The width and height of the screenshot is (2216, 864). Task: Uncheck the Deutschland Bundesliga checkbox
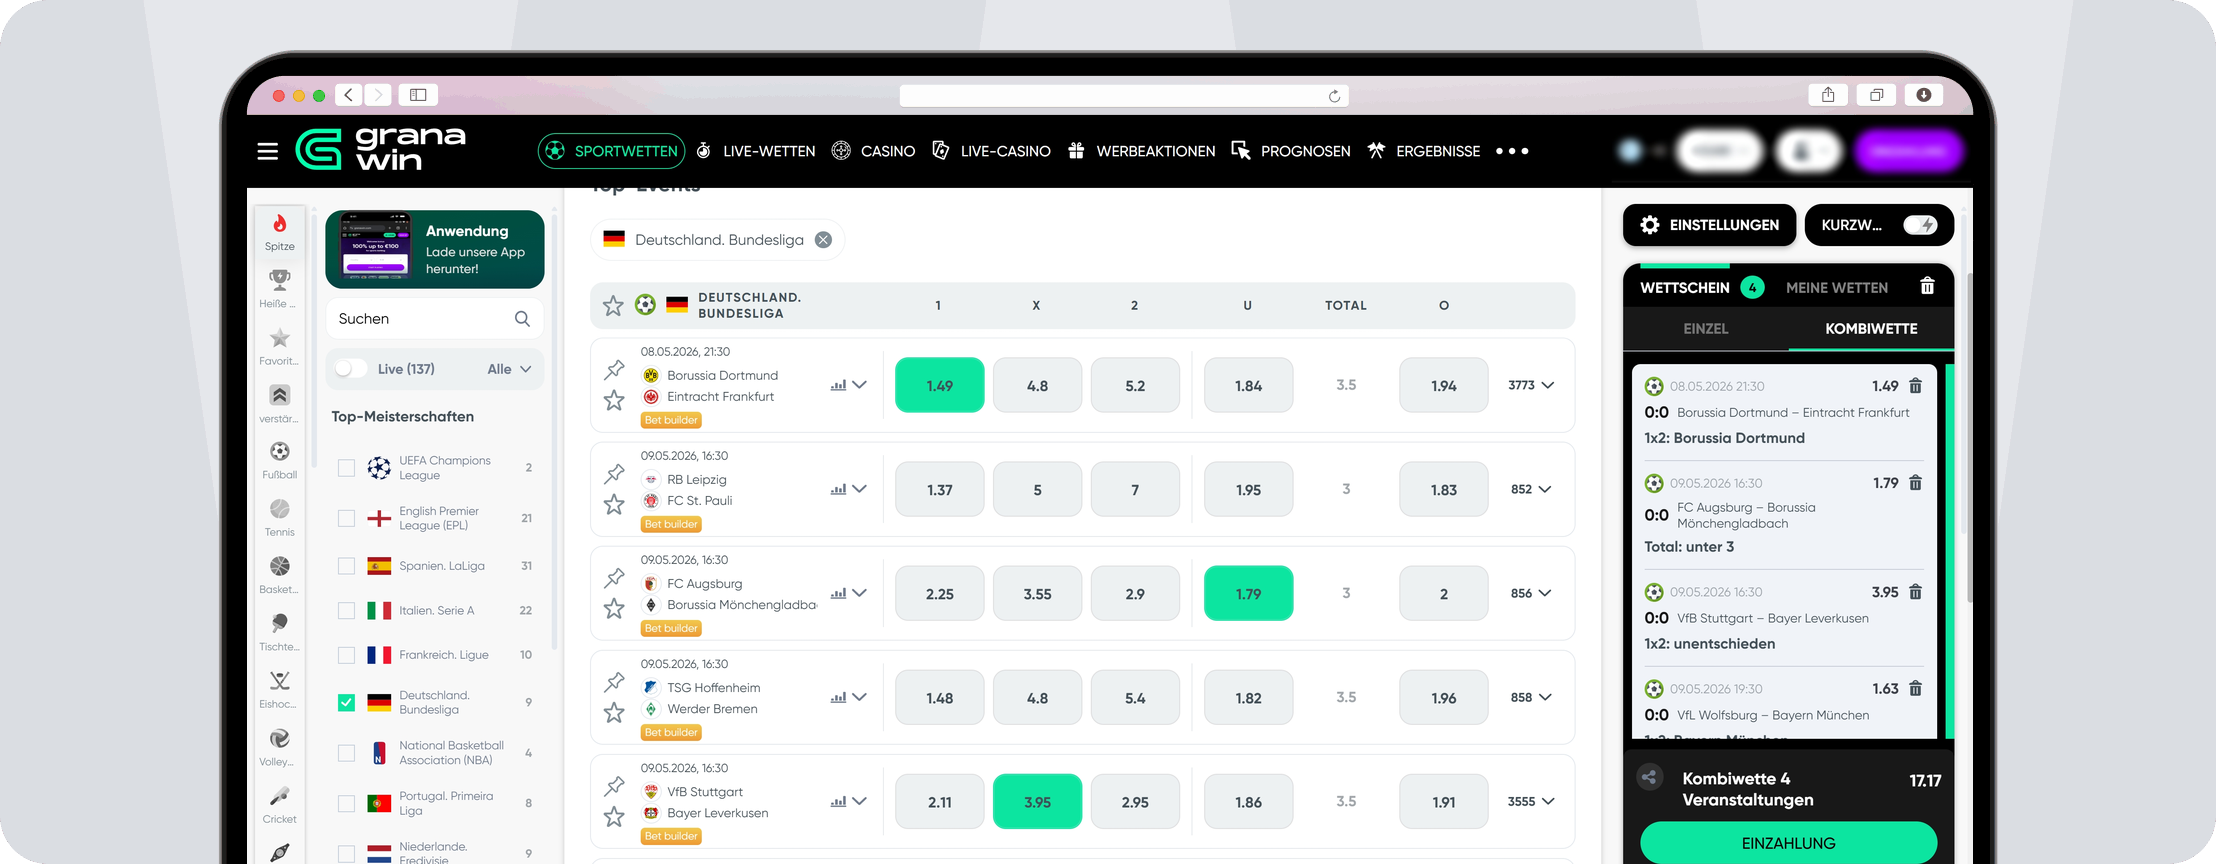346,702
